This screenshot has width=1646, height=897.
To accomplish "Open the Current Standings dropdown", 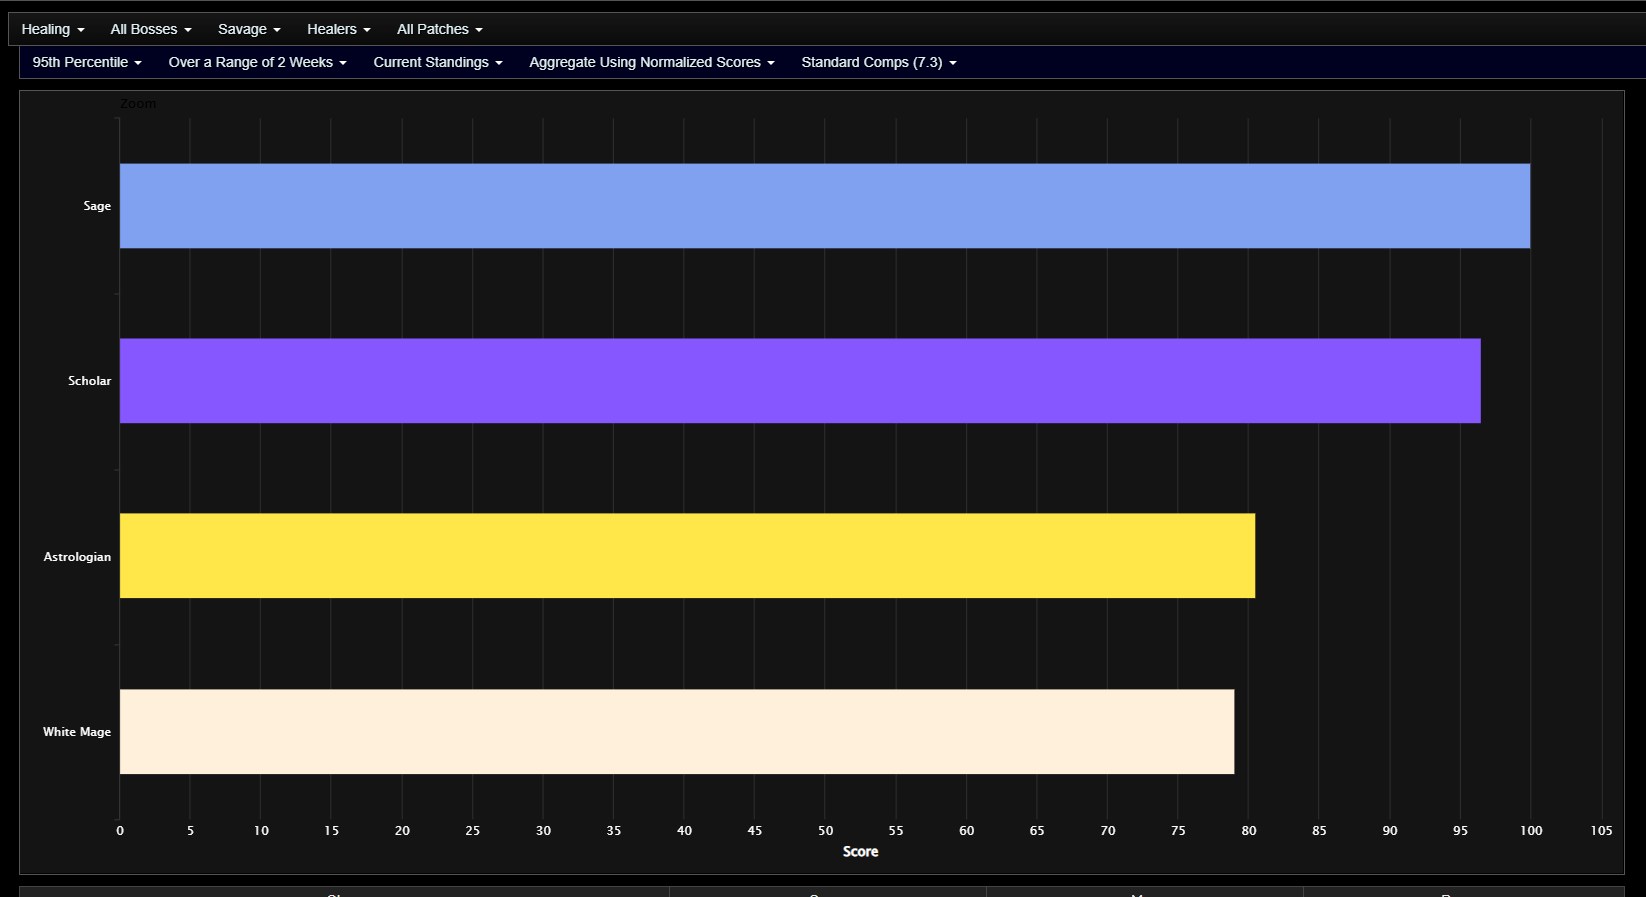I will pyautogui.click(x=438, y=62).
